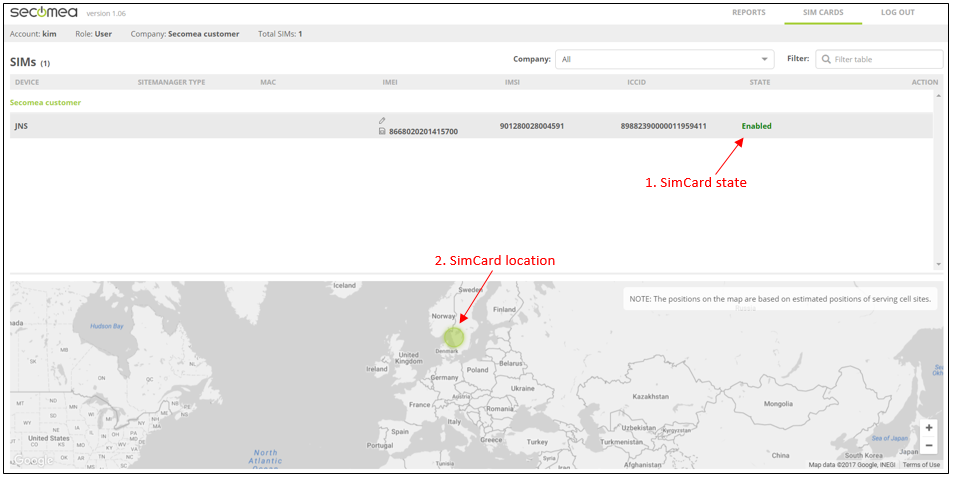The width and height of the screenshot is (955, 477).
Task: Click the green Enabled state text
Action: pos(756,126)
